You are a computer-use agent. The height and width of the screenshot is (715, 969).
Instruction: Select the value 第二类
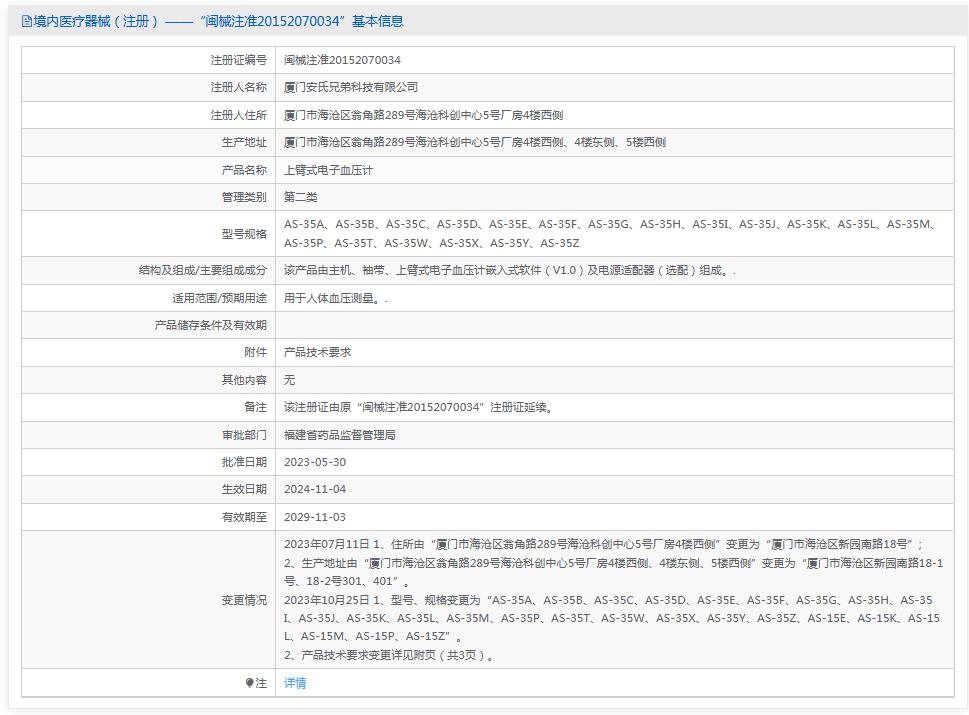[300, 197]
